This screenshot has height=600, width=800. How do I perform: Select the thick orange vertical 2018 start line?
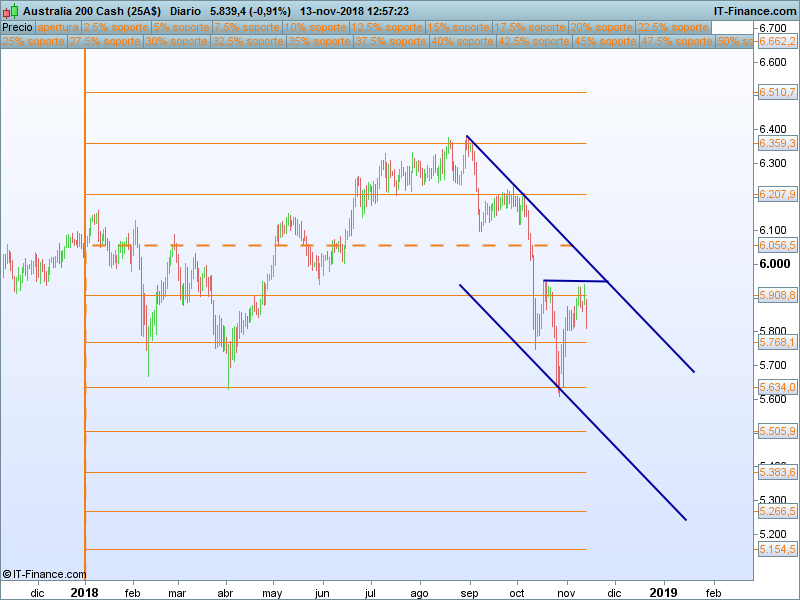click(85, 314)
